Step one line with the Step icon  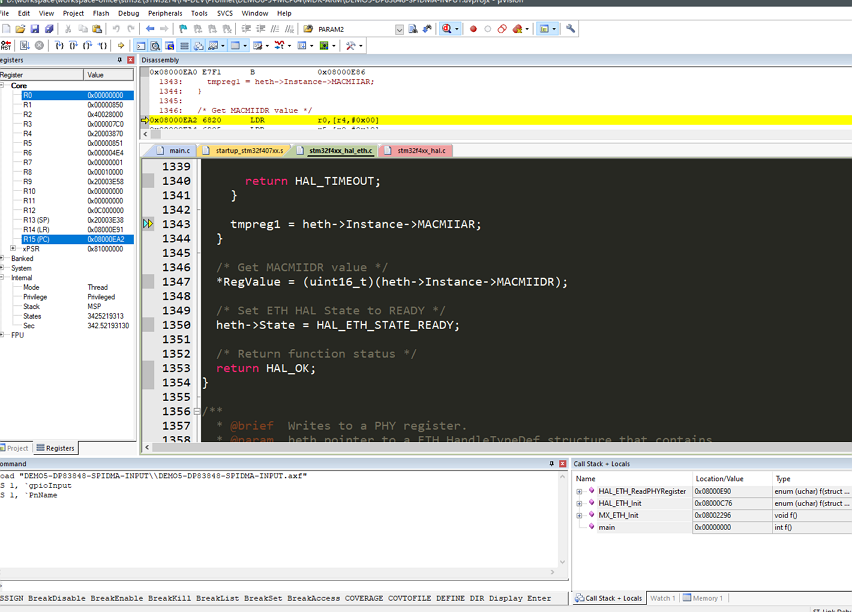59,46
